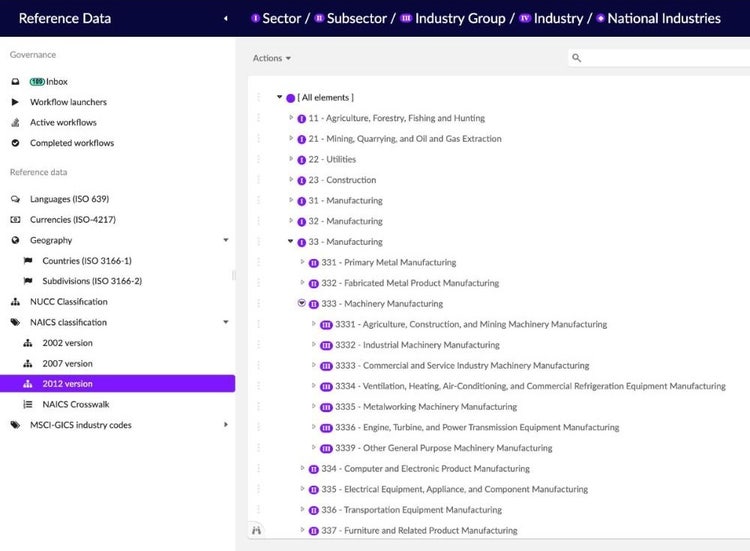
Task: Click the sidebar resize handle
Action: (x=234, y=276)
